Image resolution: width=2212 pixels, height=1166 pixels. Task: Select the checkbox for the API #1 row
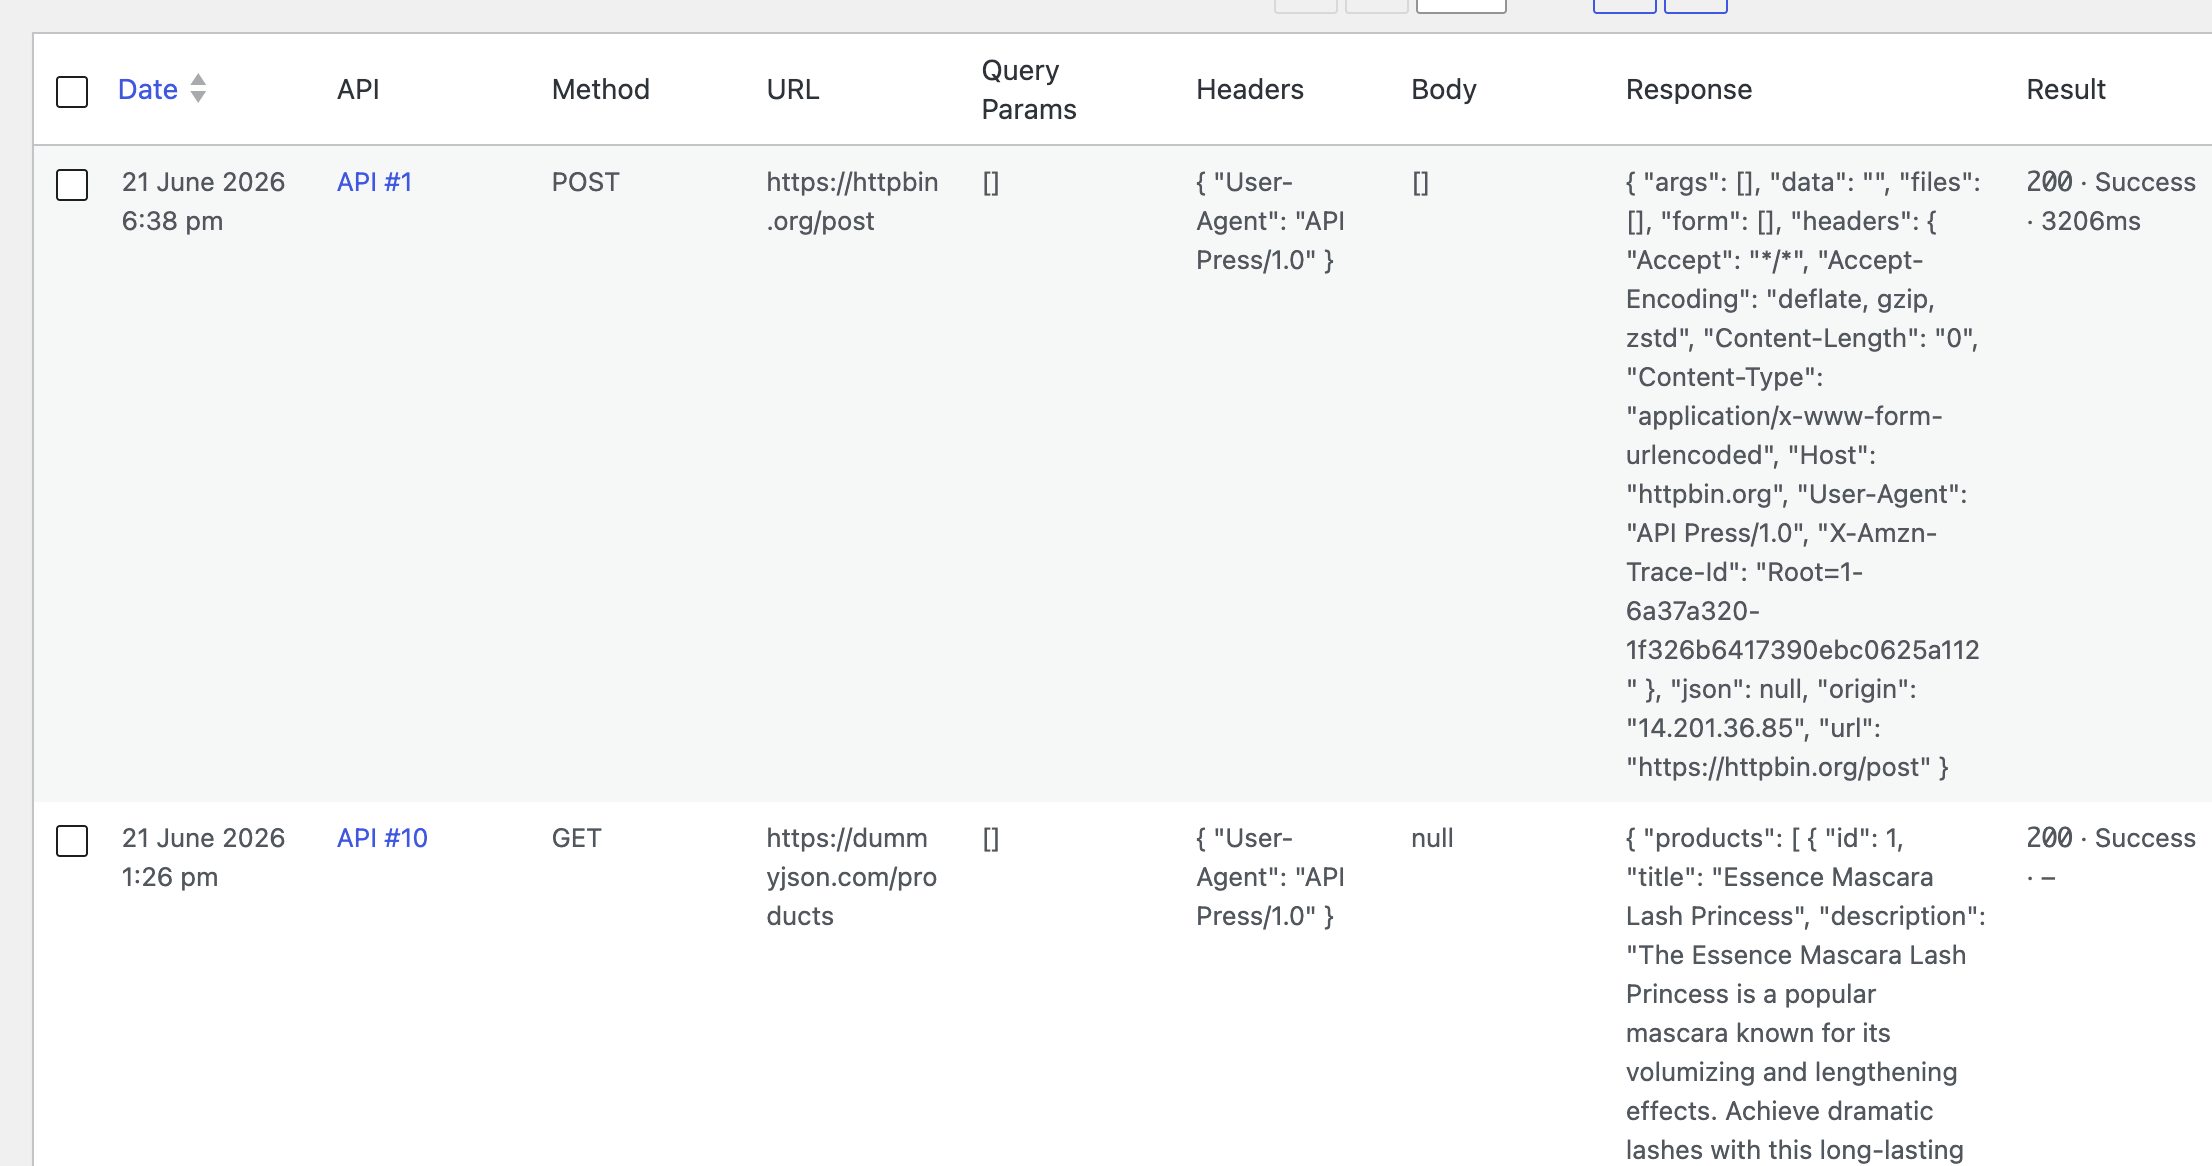coord(72,184)
